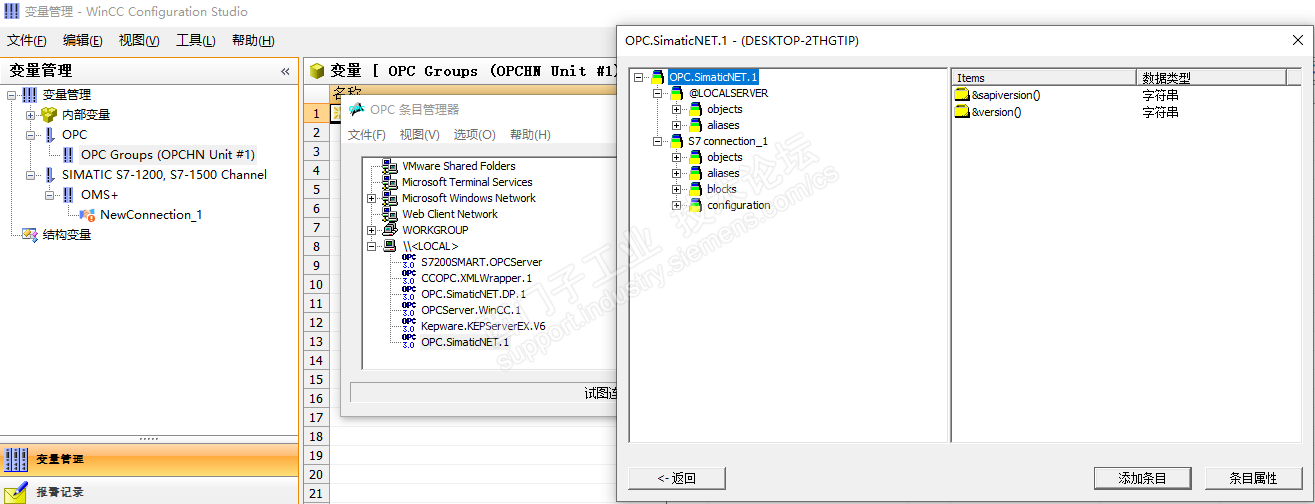Select CCOPC.XMLWrapper.1 in the server list

(477, 278)
